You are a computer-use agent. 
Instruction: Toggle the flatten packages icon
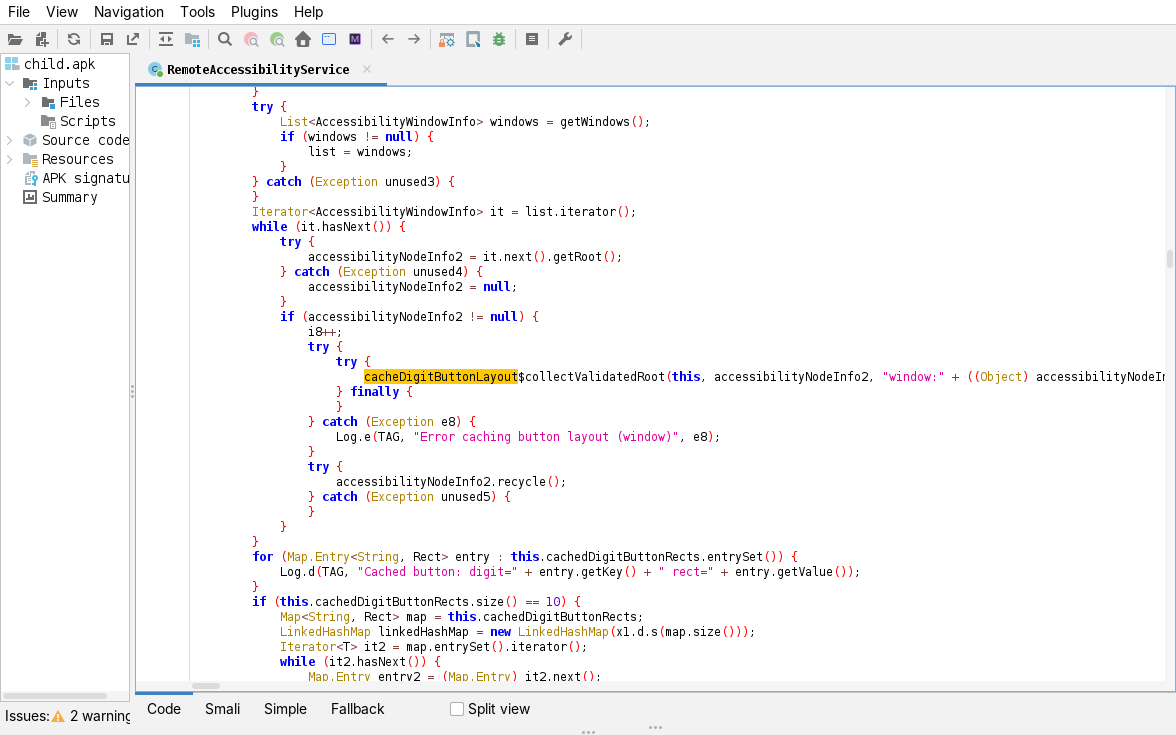[193, 40]
